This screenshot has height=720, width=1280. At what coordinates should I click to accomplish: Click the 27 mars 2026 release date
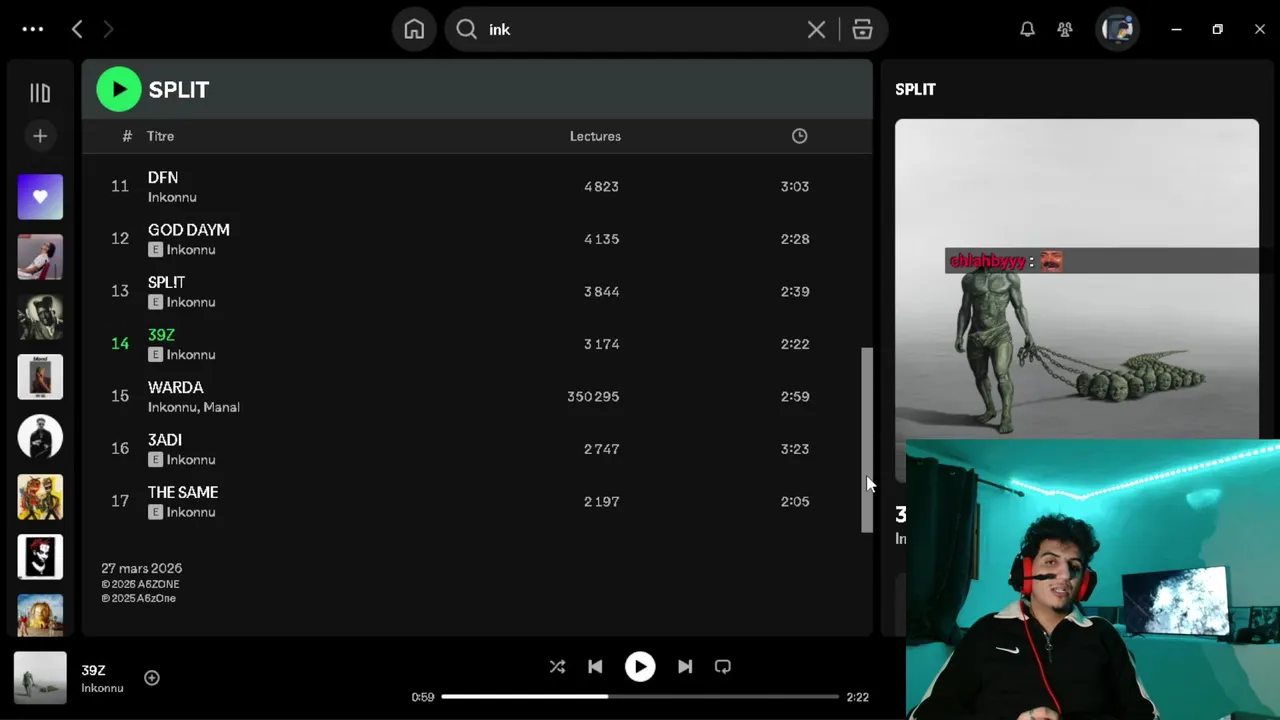pyautogui.click(x=141, y=568)
